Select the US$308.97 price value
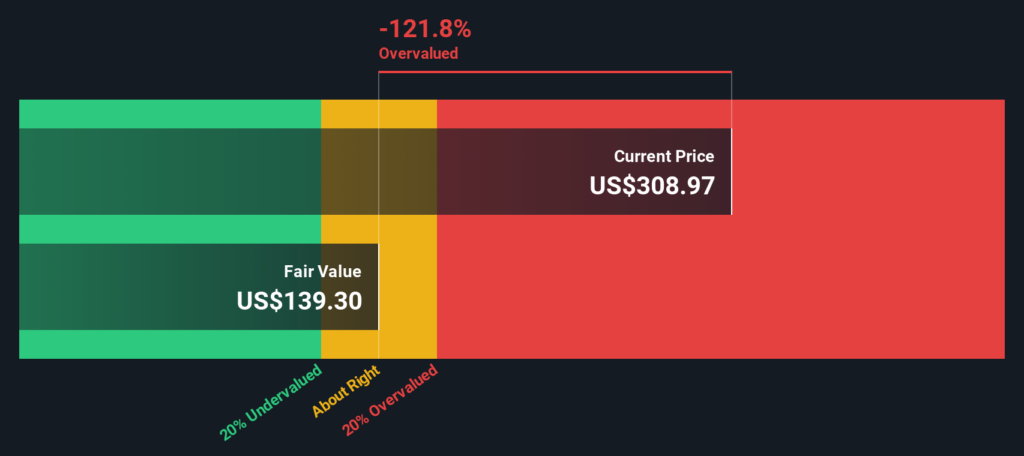This screenshot has width=1024, height=456. point(652,185)
